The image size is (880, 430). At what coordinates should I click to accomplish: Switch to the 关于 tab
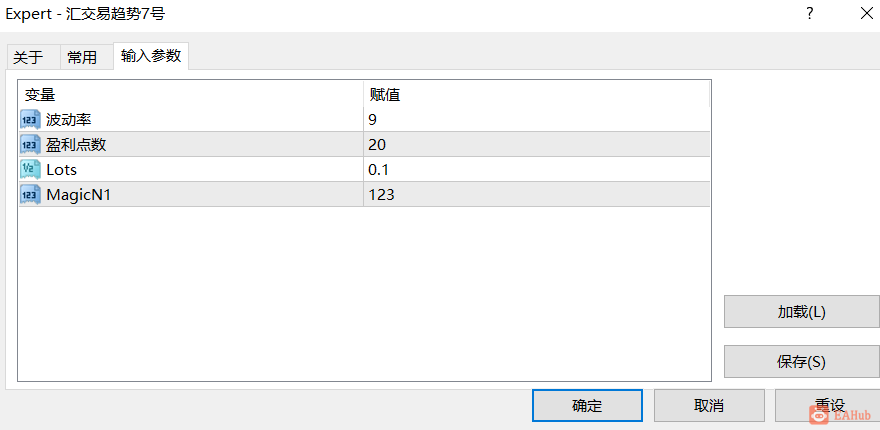pyautogui.click(x=28, y=57)
